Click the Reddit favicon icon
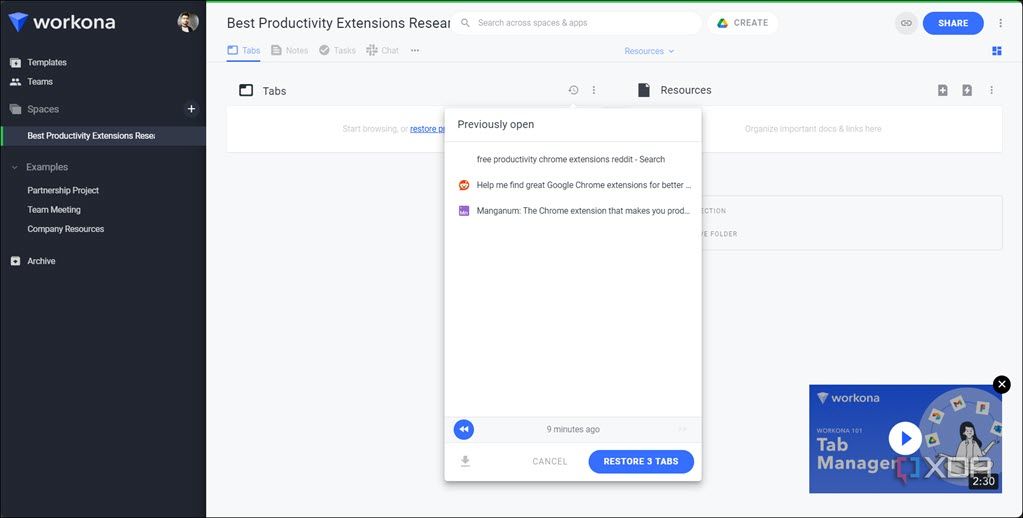The width and height of the screenshot is (1023, 518). (464, 185)
